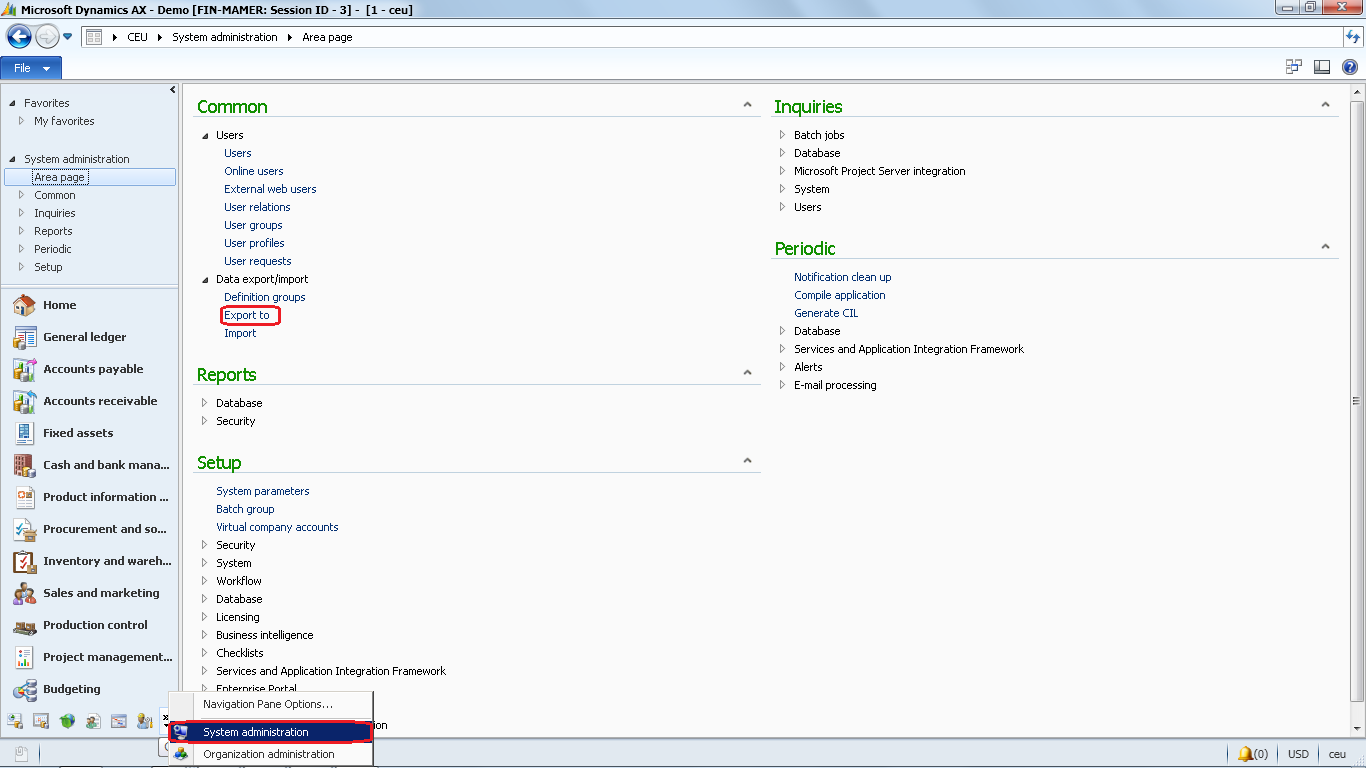The width and height of the screenshot is (1366, 768).
Task: Click USD currency in status bar
Action: pyautogui.click(x=1298, y=754)
